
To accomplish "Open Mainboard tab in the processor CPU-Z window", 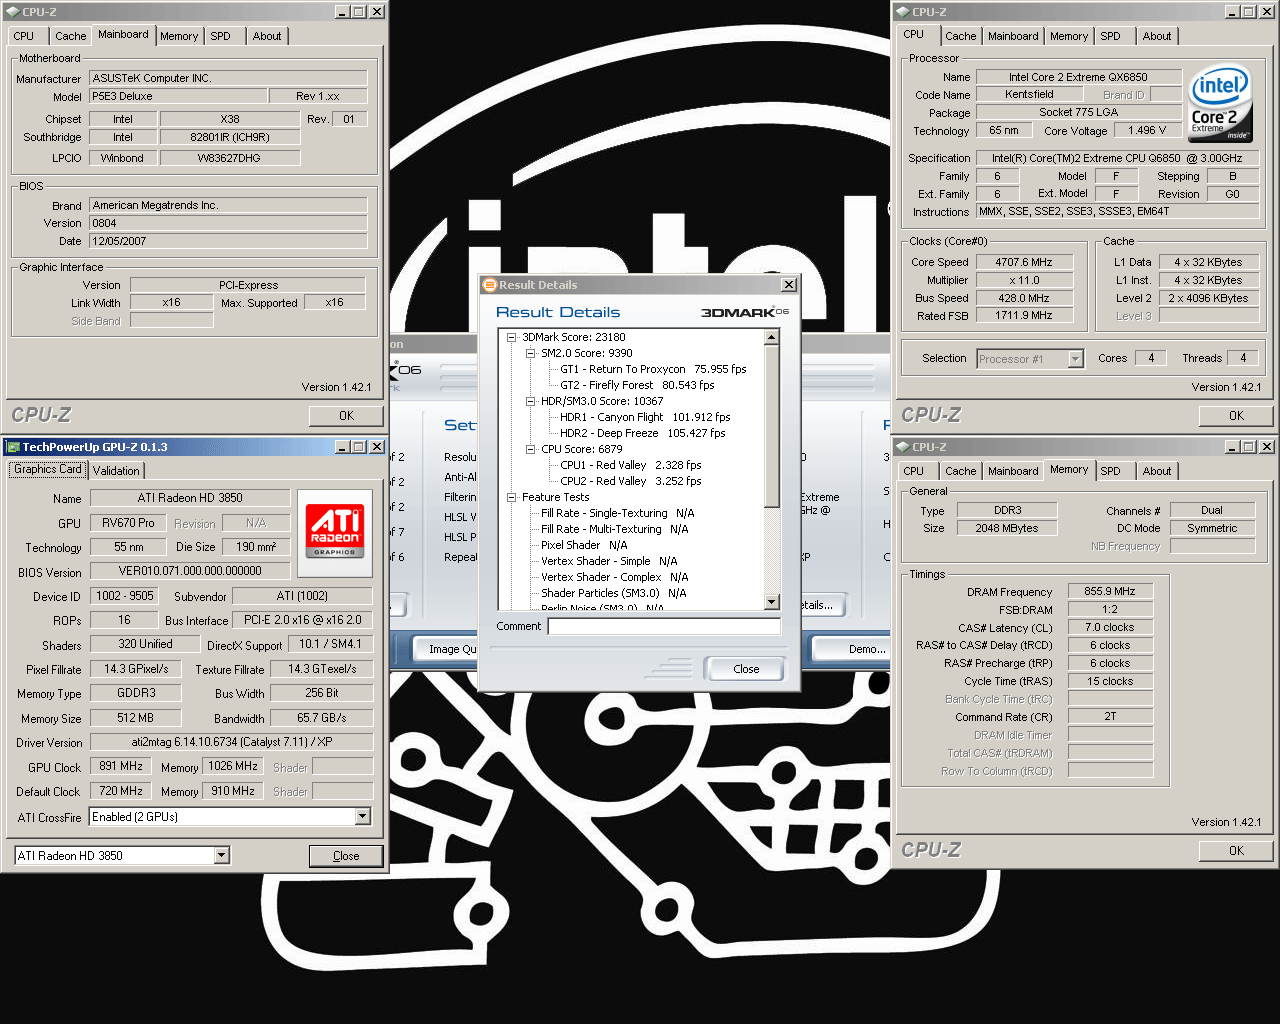I will (1013, 36).
